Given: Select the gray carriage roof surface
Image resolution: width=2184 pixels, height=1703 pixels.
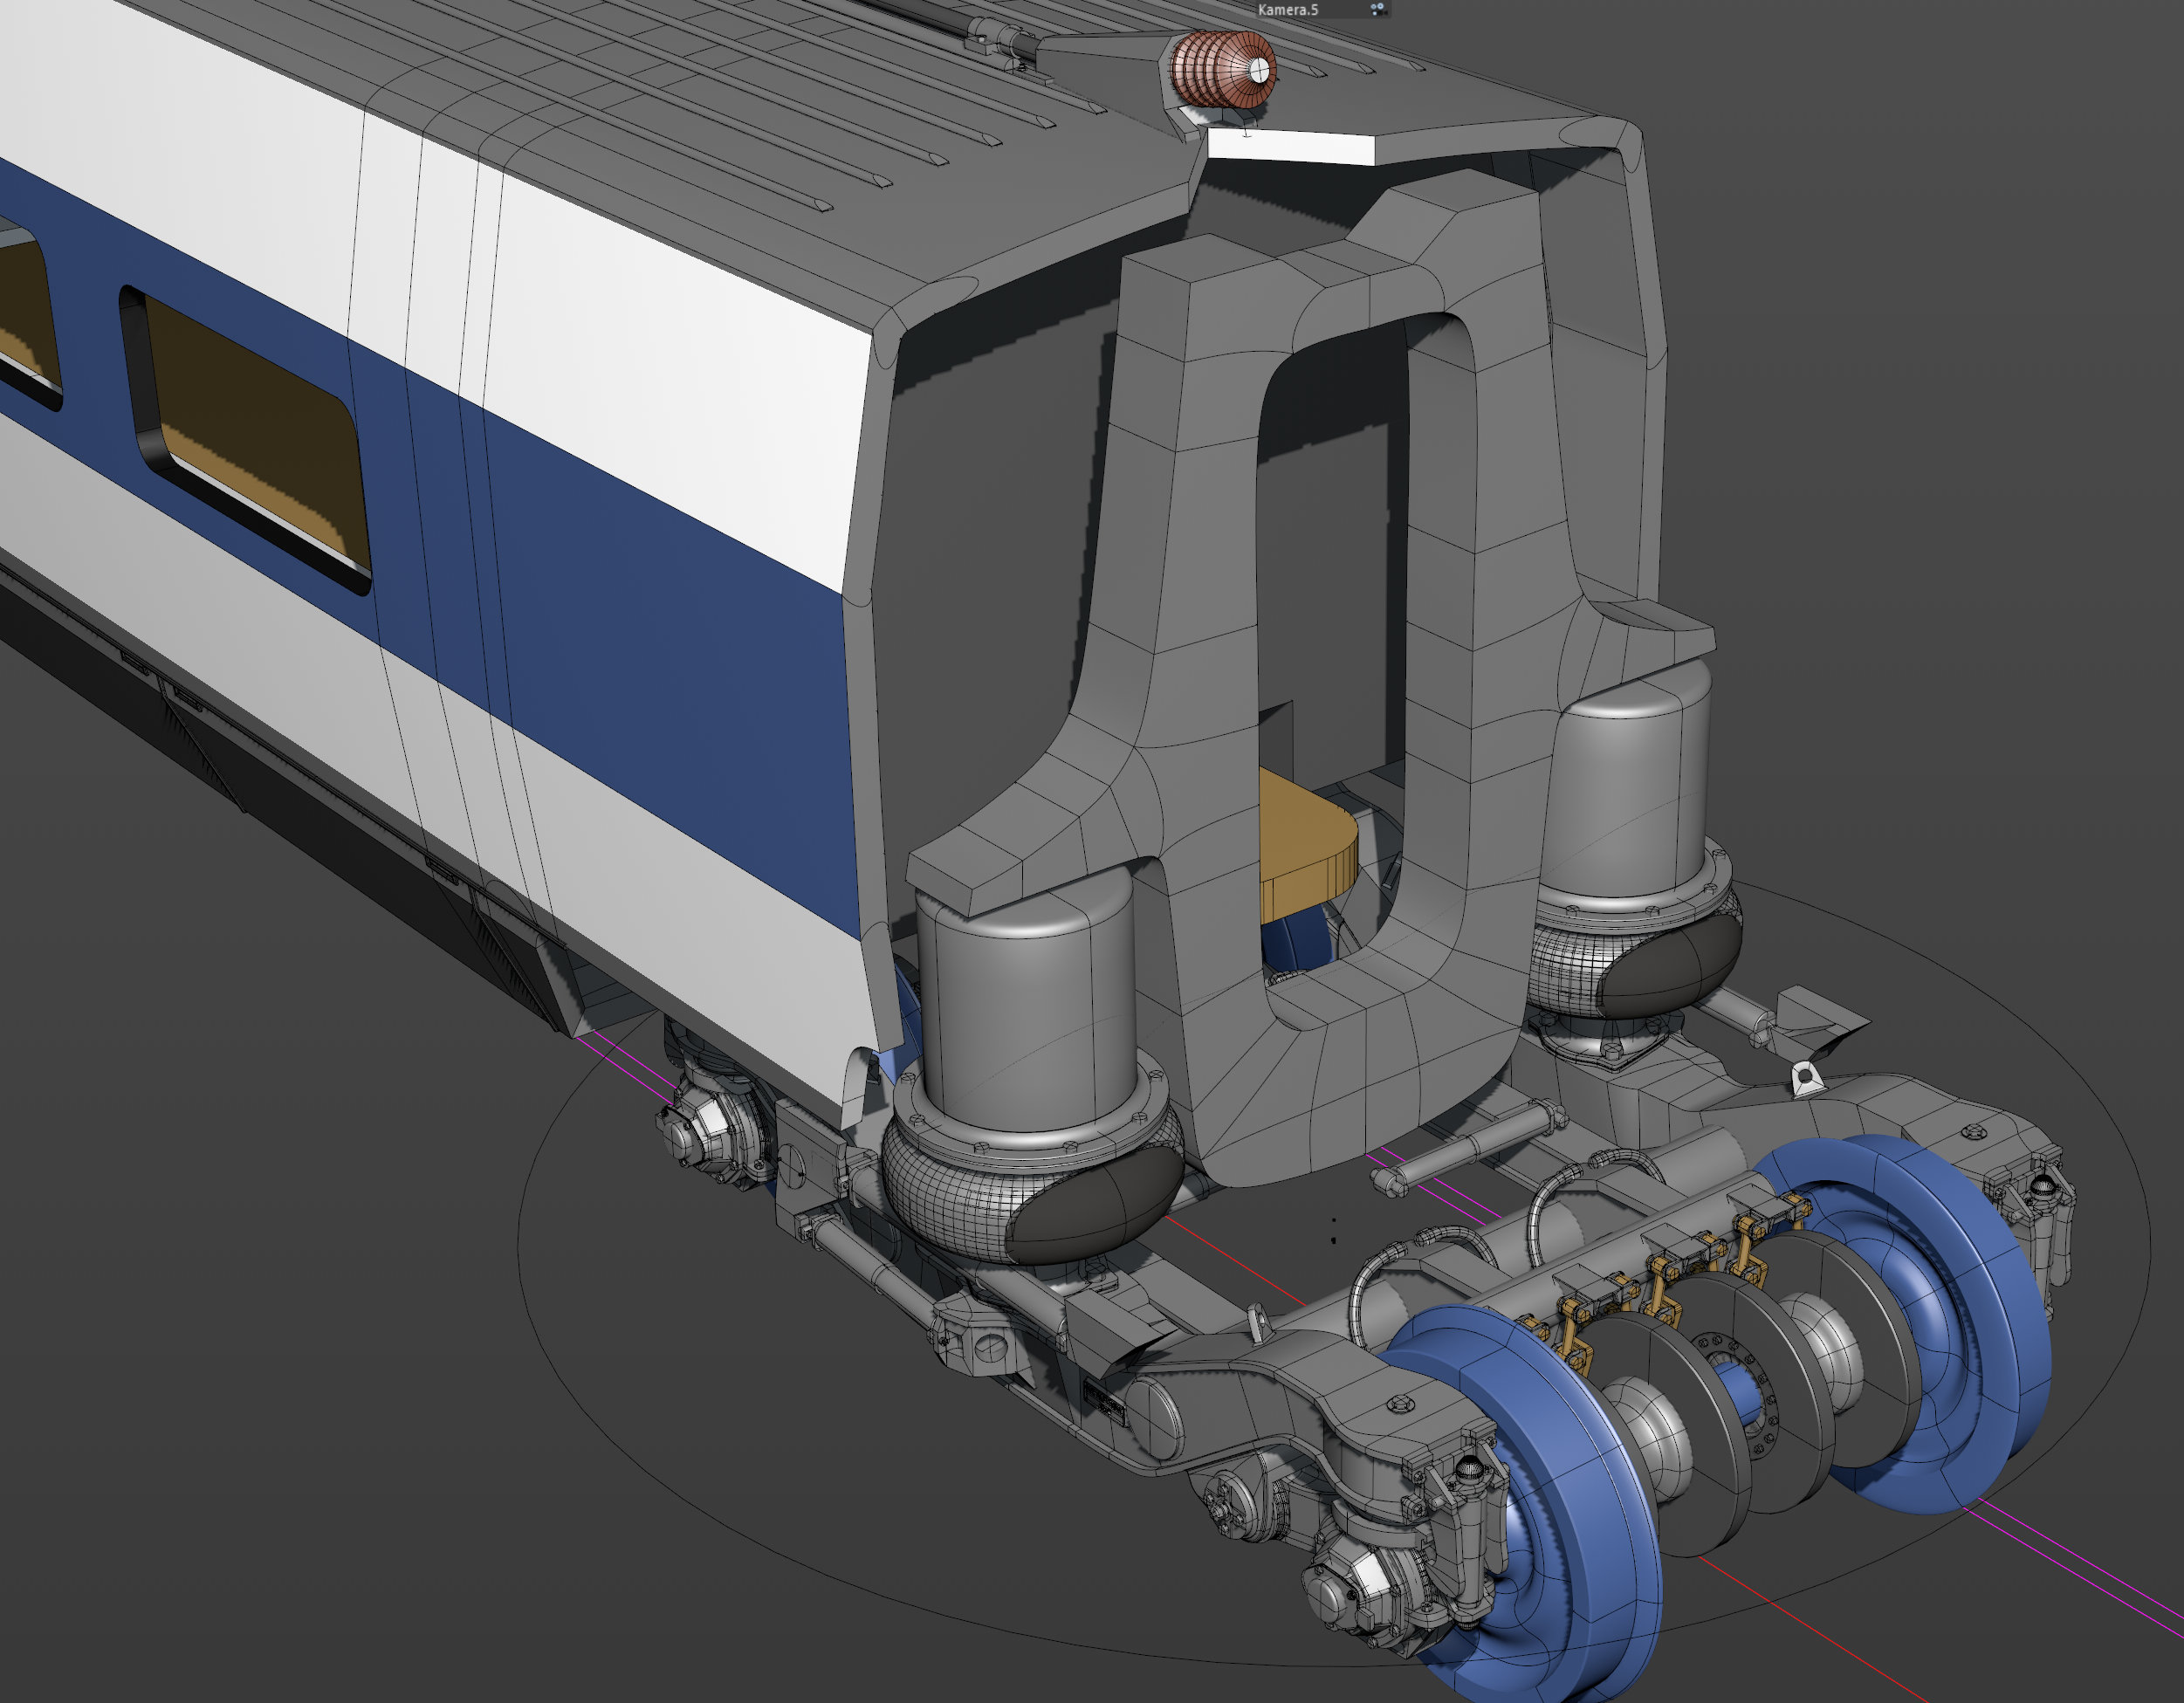Looking at the screenshot, I should tap(700, 110).
